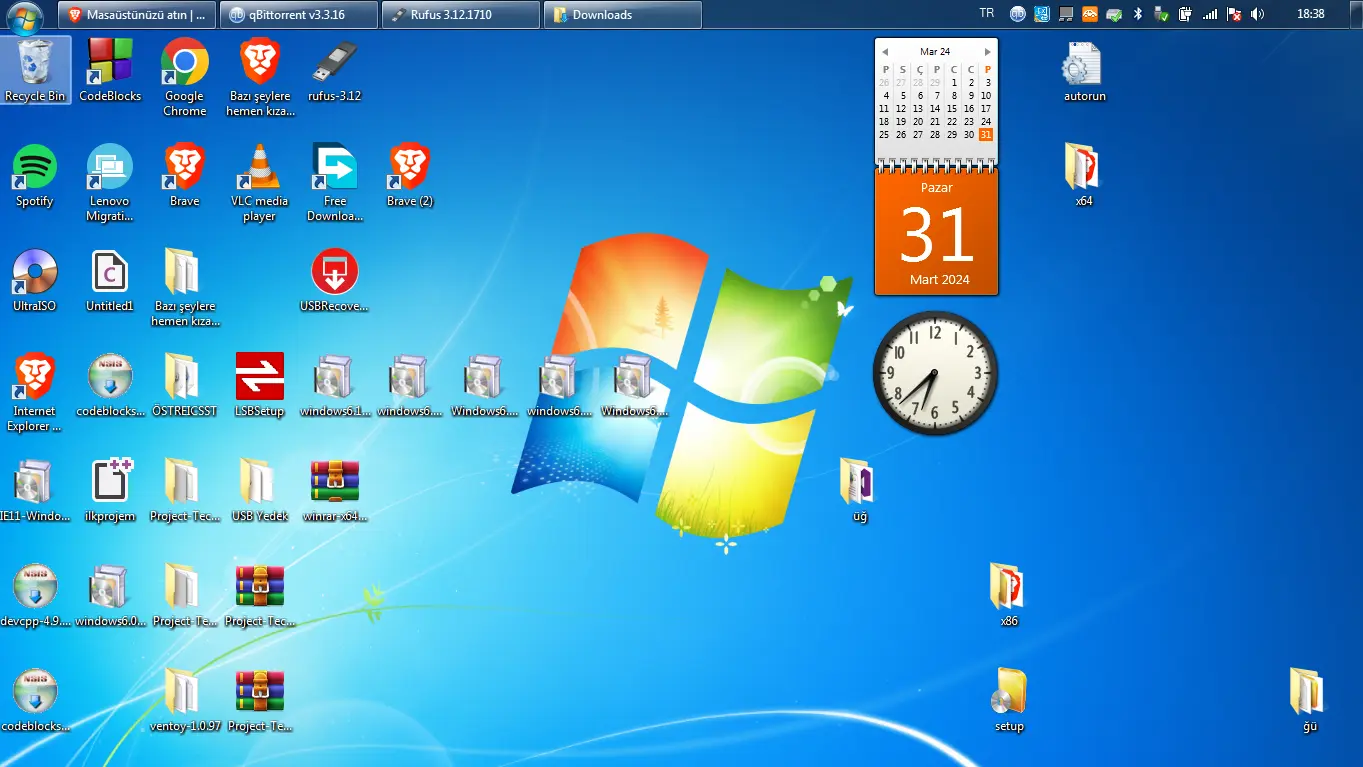Select highlighted date 31 in mini calendar
Screen dimensions: 1363x767
pos(986,135)
